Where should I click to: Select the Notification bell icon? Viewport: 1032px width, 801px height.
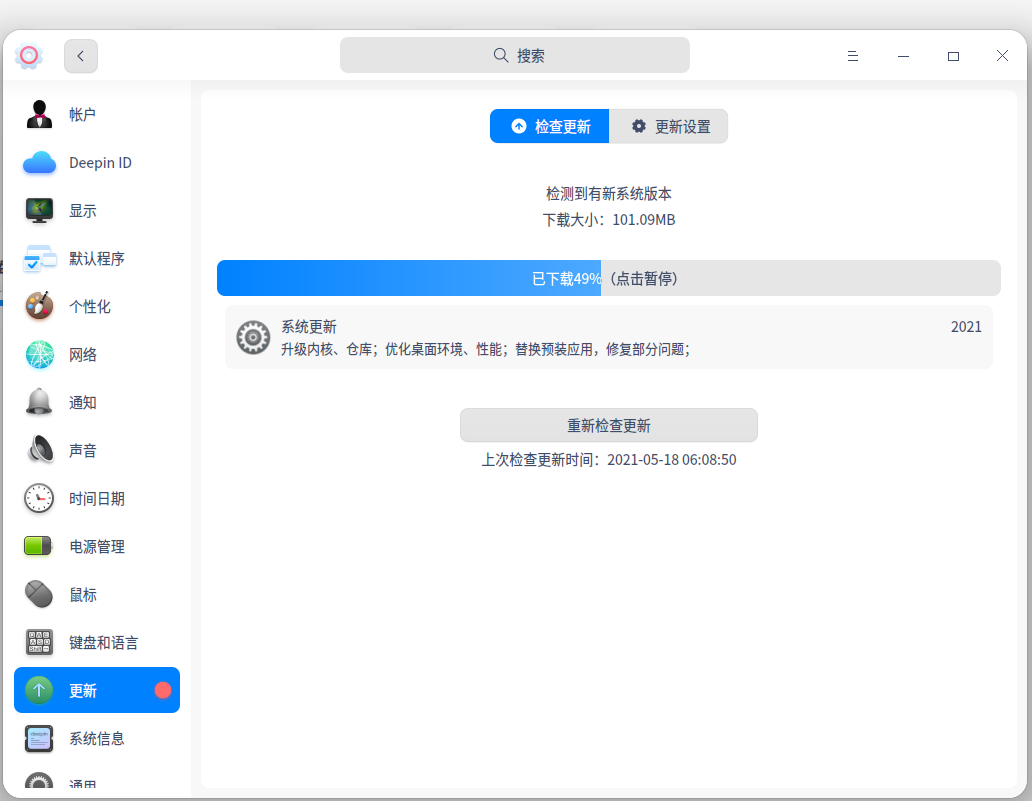(x=39, y=402)
